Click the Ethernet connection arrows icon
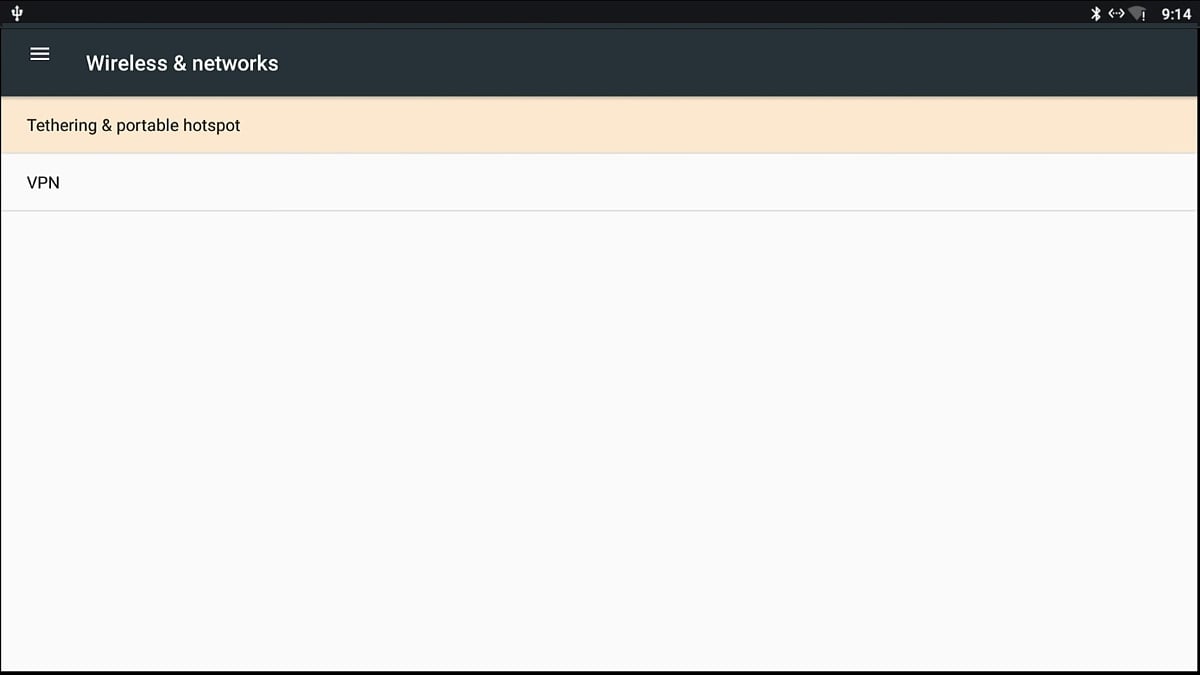The image size is (1200, 675). (1115, 14)
